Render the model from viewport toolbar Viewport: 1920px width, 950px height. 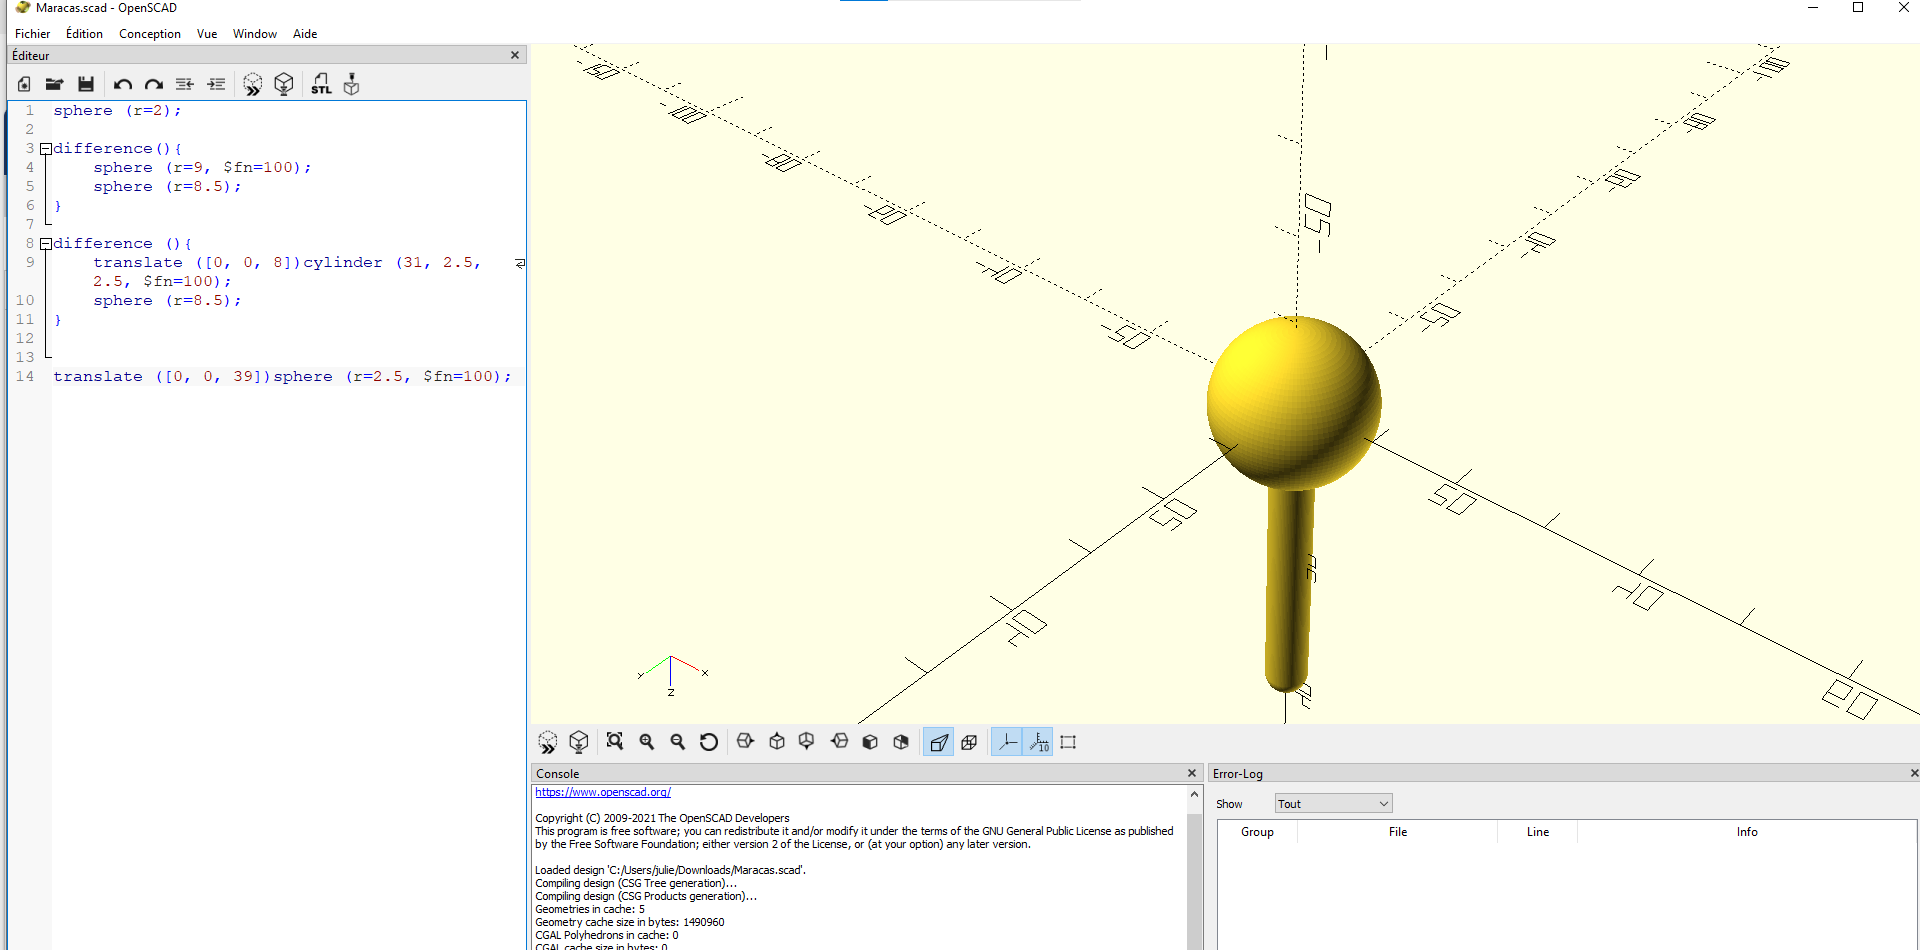[578, 742]
